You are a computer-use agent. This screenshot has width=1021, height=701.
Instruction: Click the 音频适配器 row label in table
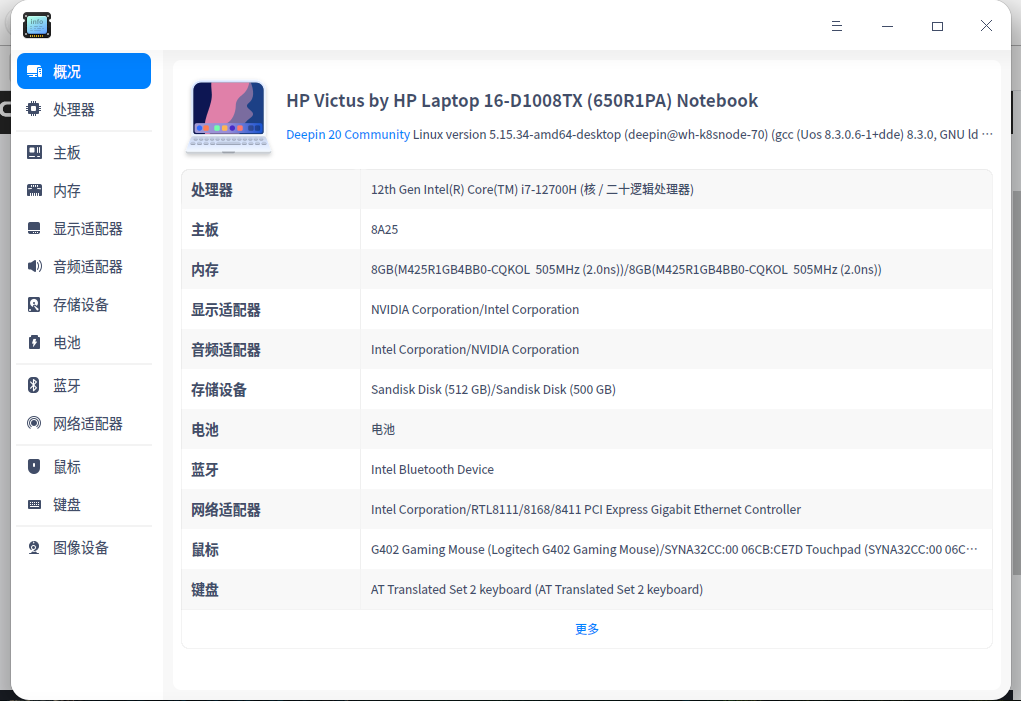(x=225, y=350)
